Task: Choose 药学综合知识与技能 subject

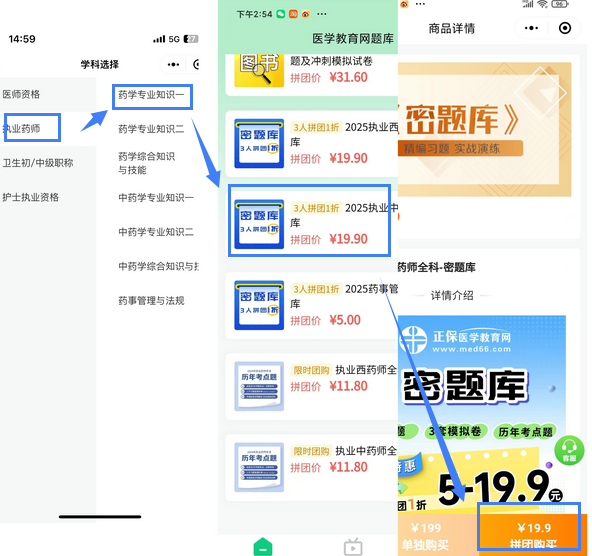Action: pyautogui.click(x=146, y=163)
